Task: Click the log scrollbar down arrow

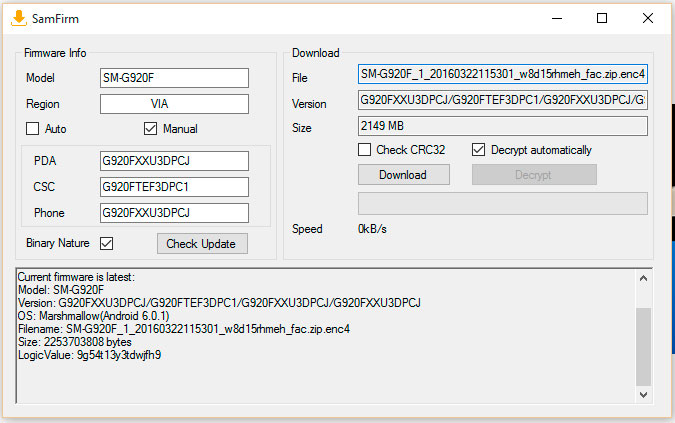Action: pos(644,395)
